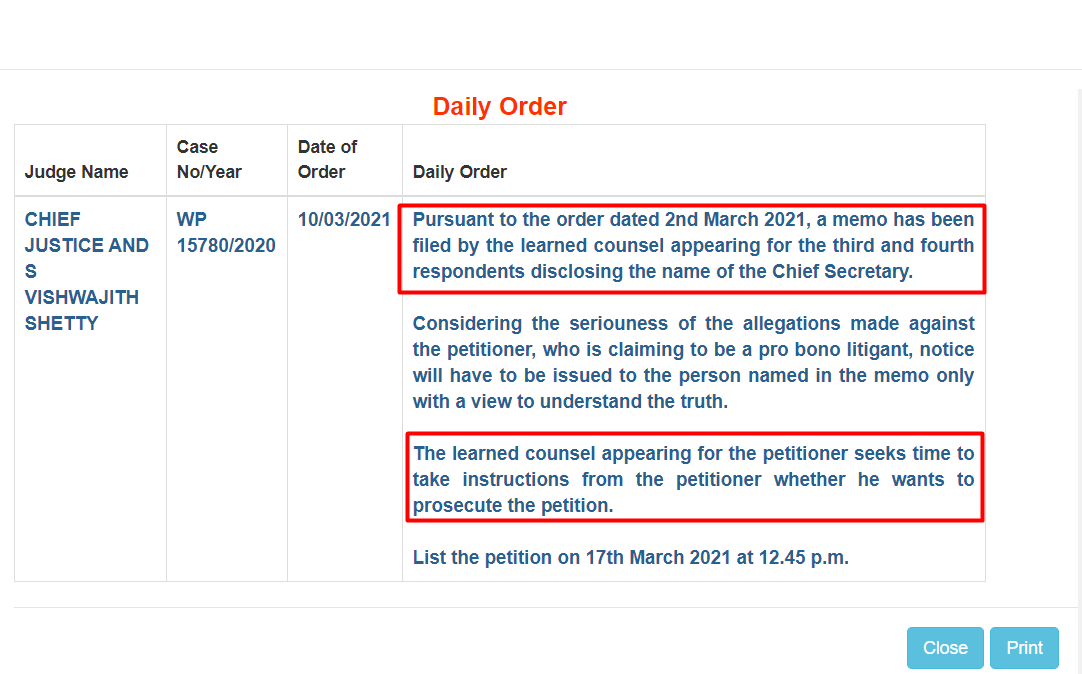Click the paragraph starting 'Pursuant to the order'
Viewport: 1082px width, 674px height.
tap(693, 246)
